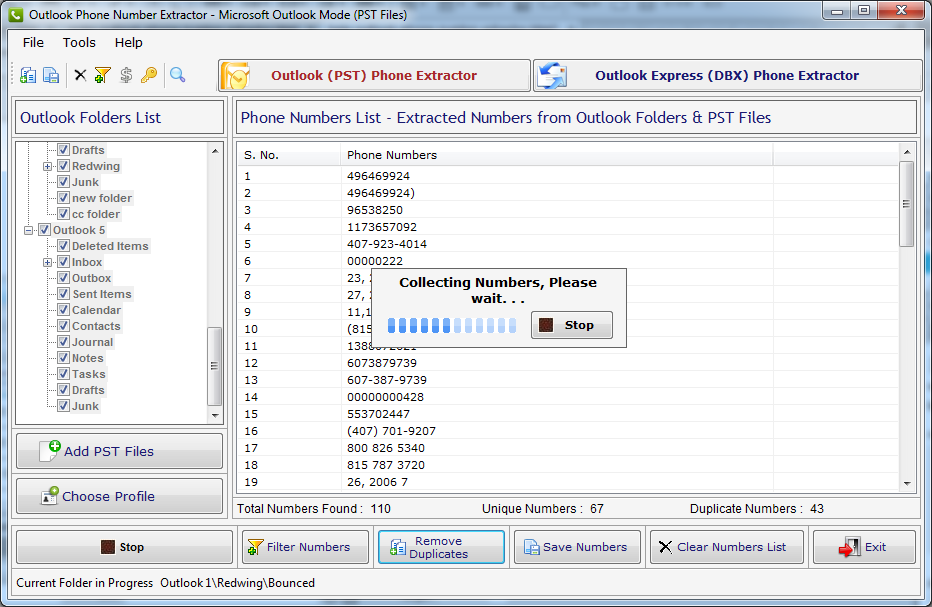Uncheck the Notes checkbox
The height and width of the screenshot is (607, 932).
pos(64,358)
